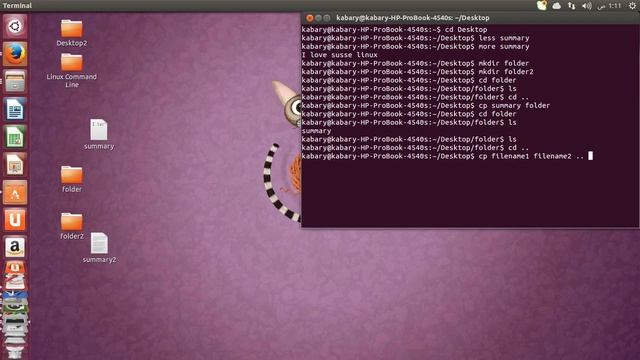The width and height of the screenshot is (640, 360).
Task: Click the 'cp filename1 filename2 ..' prompt line
Action: (x=443, y=156)
